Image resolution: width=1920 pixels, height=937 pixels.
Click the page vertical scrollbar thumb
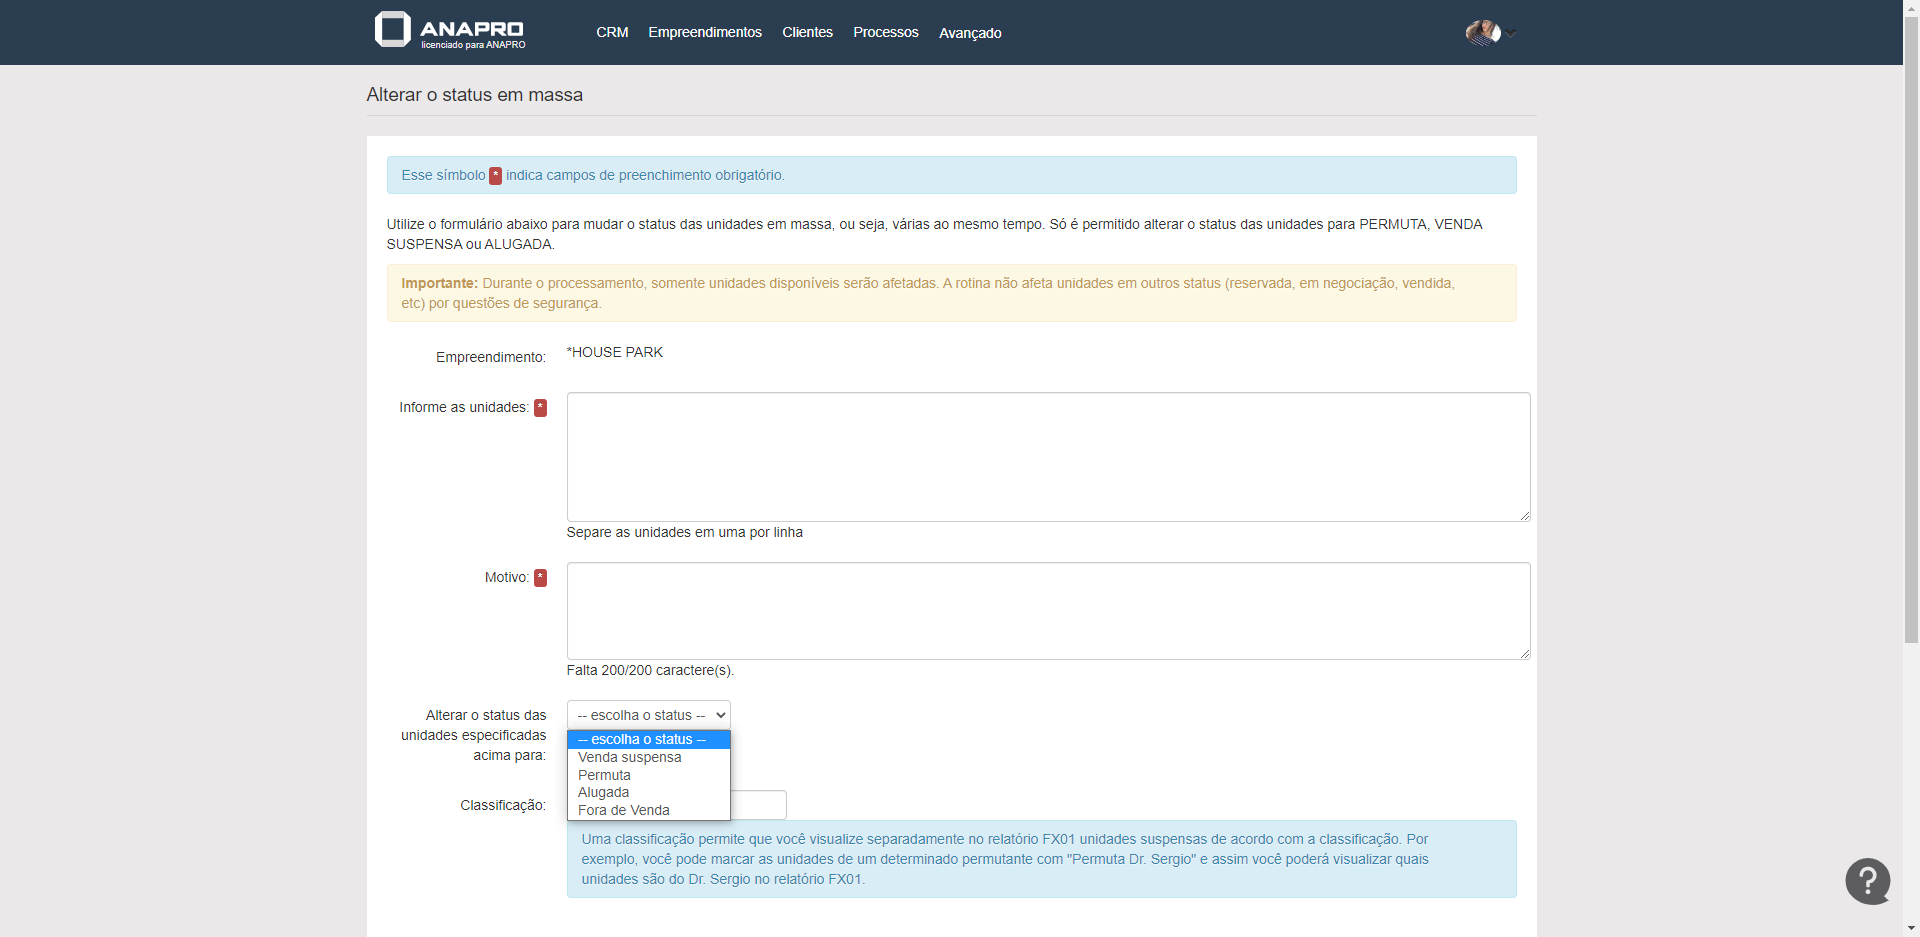pos(1911,330)
